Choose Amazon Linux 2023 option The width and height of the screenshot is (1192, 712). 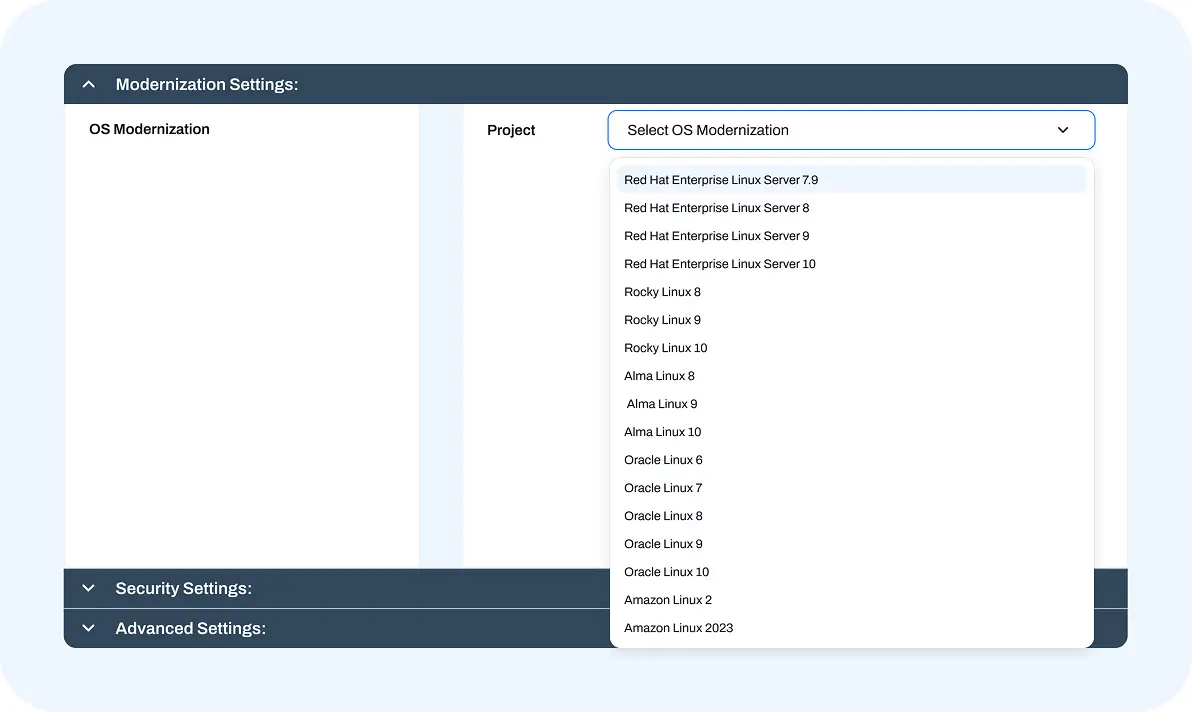[851, 628]
